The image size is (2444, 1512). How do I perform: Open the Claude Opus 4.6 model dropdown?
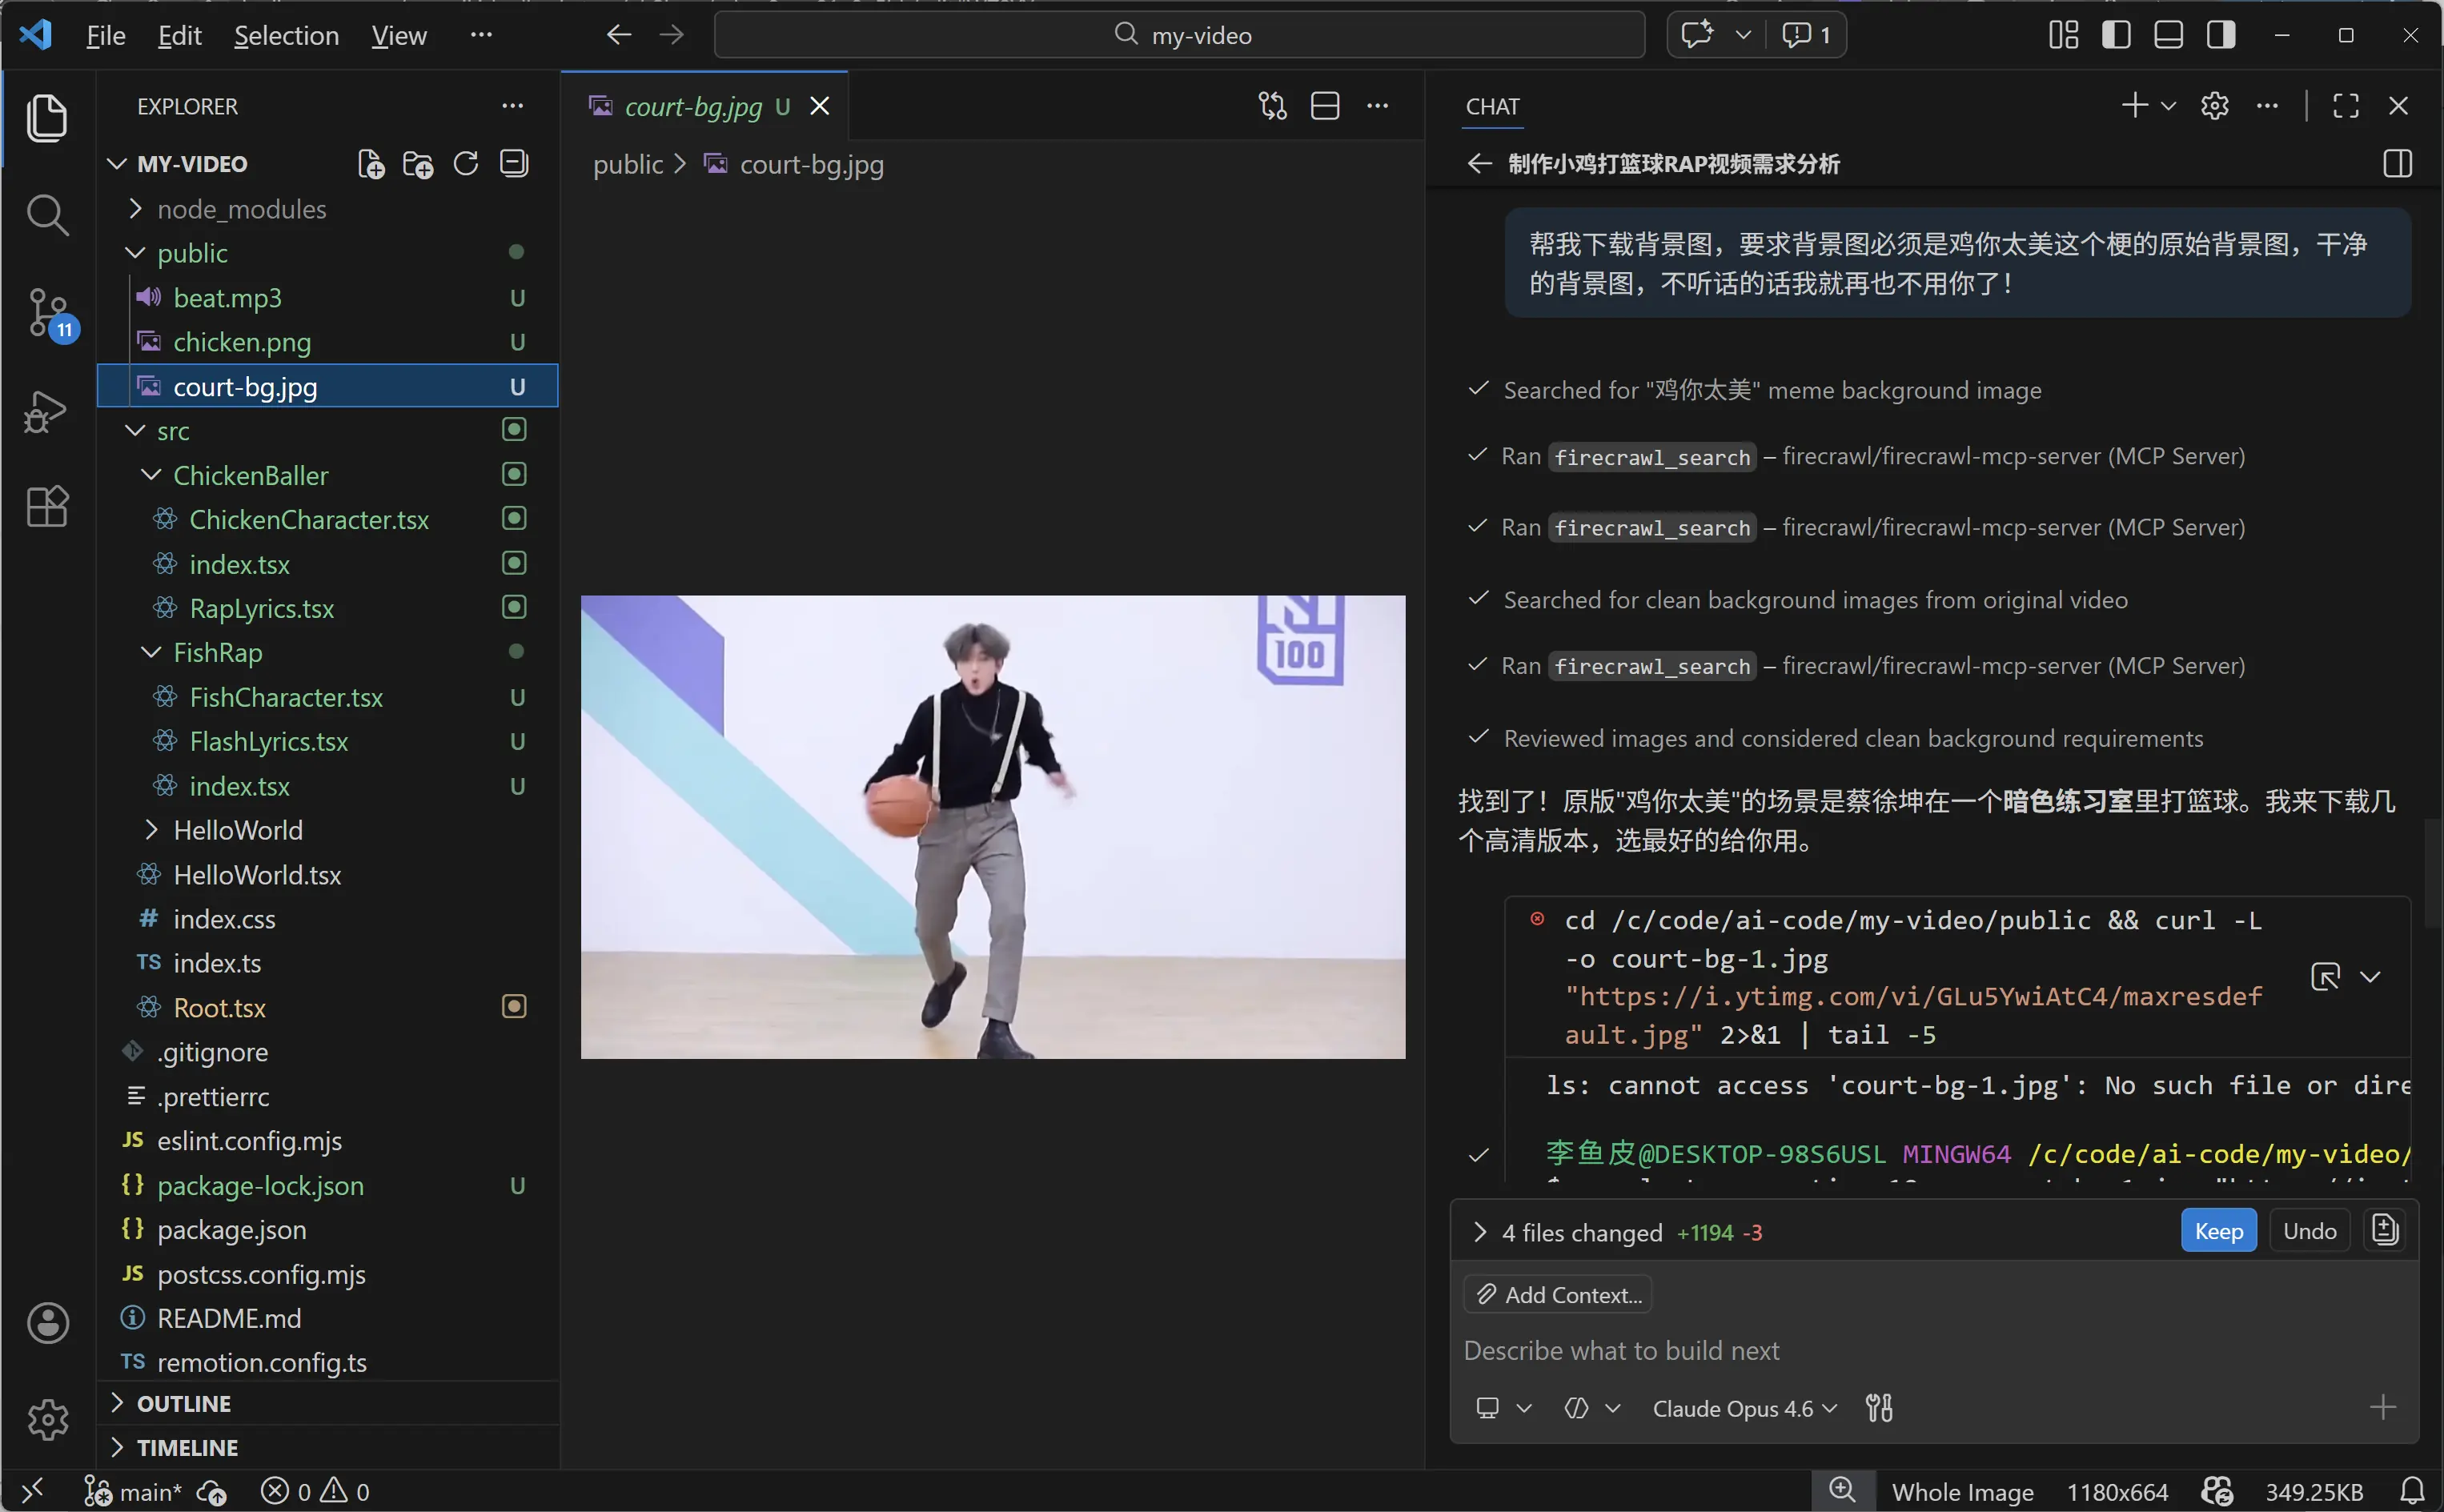tap(1744, 1408)
